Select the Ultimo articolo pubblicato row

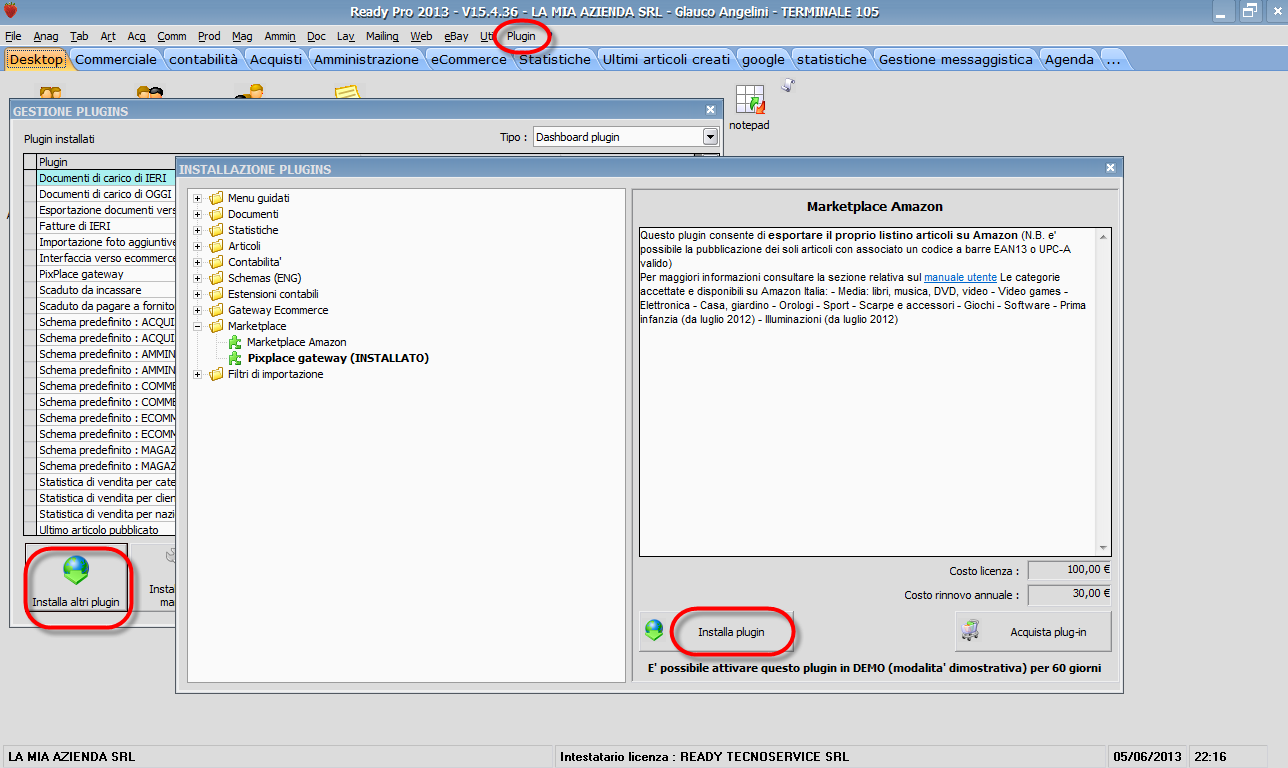[106, 530]
